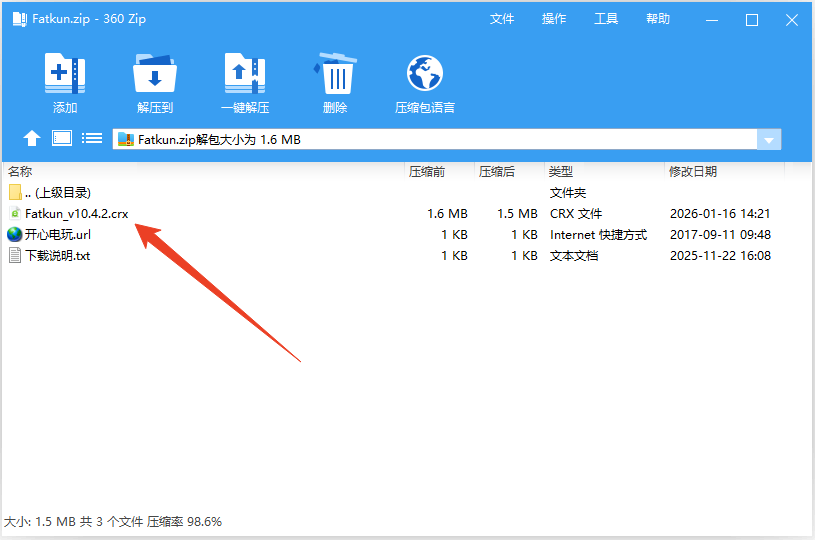
Task: Open the 操作 (Operation) menu
Action: (x=554, y=19)
